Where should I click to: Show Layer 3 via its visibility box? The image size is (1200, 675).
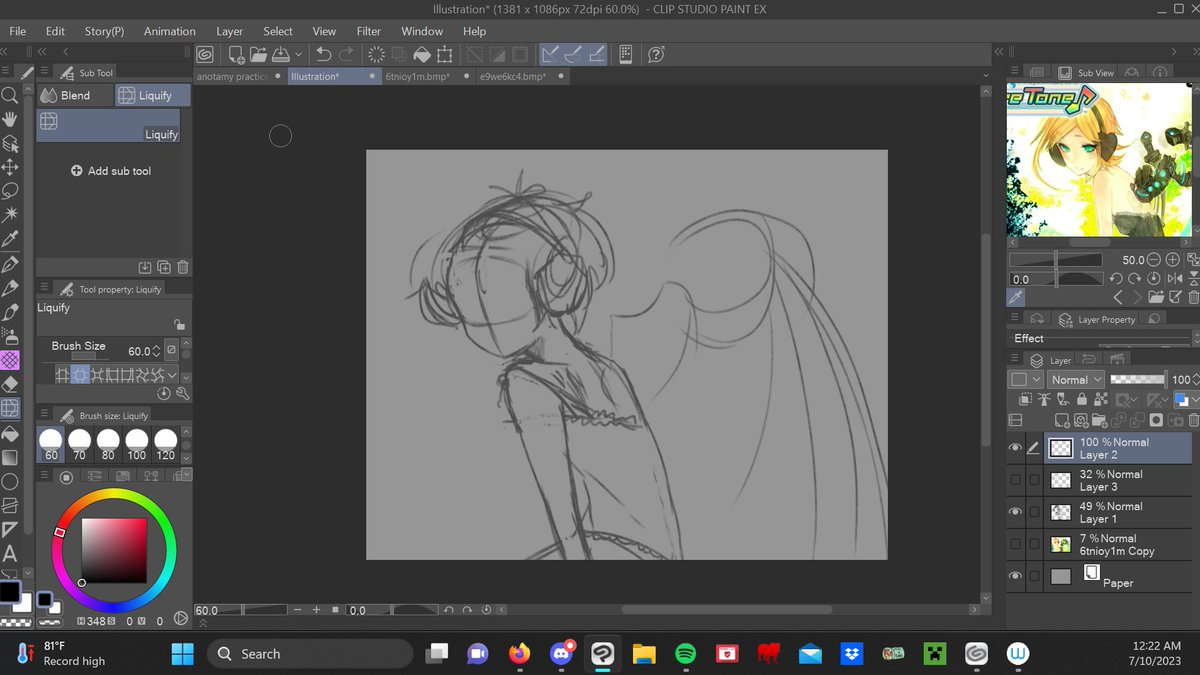tap(1016, 480)
